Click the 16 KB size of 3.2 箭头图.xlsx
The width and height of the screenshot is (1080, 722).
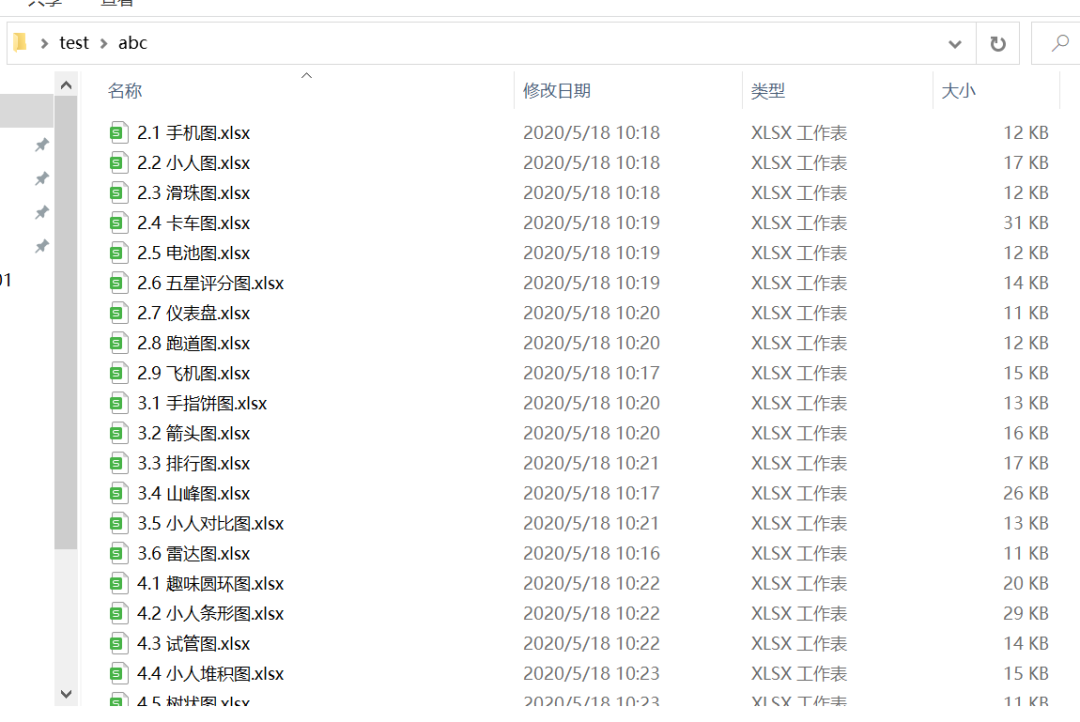click(x=1026, y=433)
